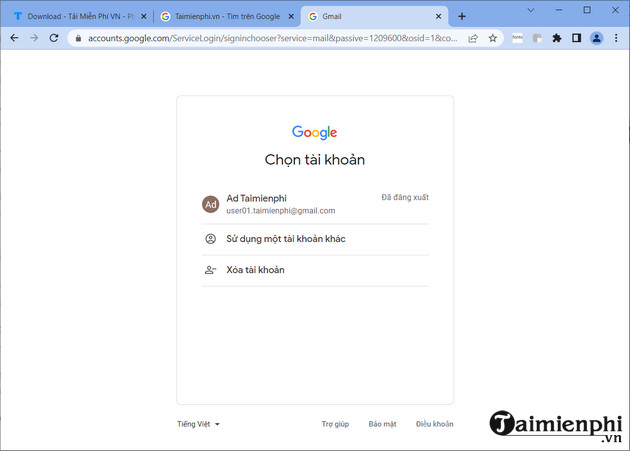Go back to the previous page
The image size is (630, 451).
[x=14, y=38]
